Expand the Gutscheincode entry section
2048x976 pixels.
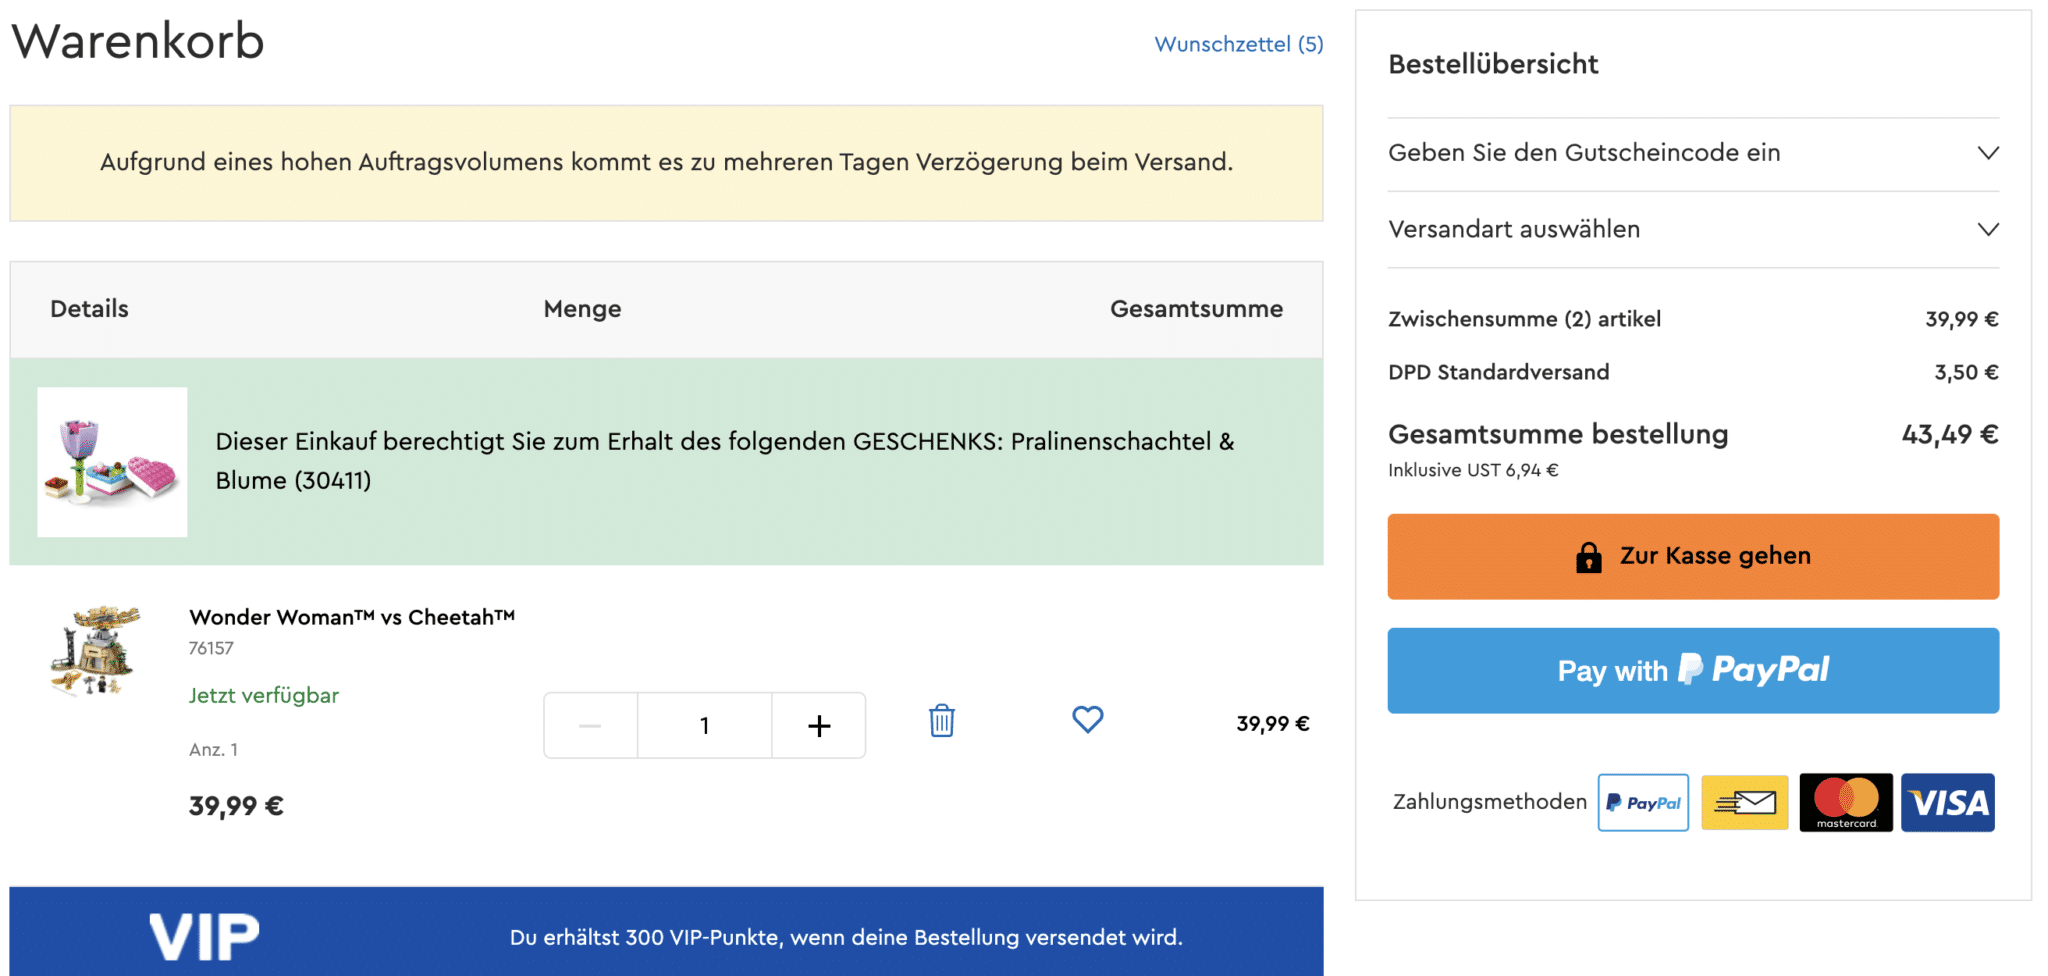pyautogui.click(x=1693, y=153)
